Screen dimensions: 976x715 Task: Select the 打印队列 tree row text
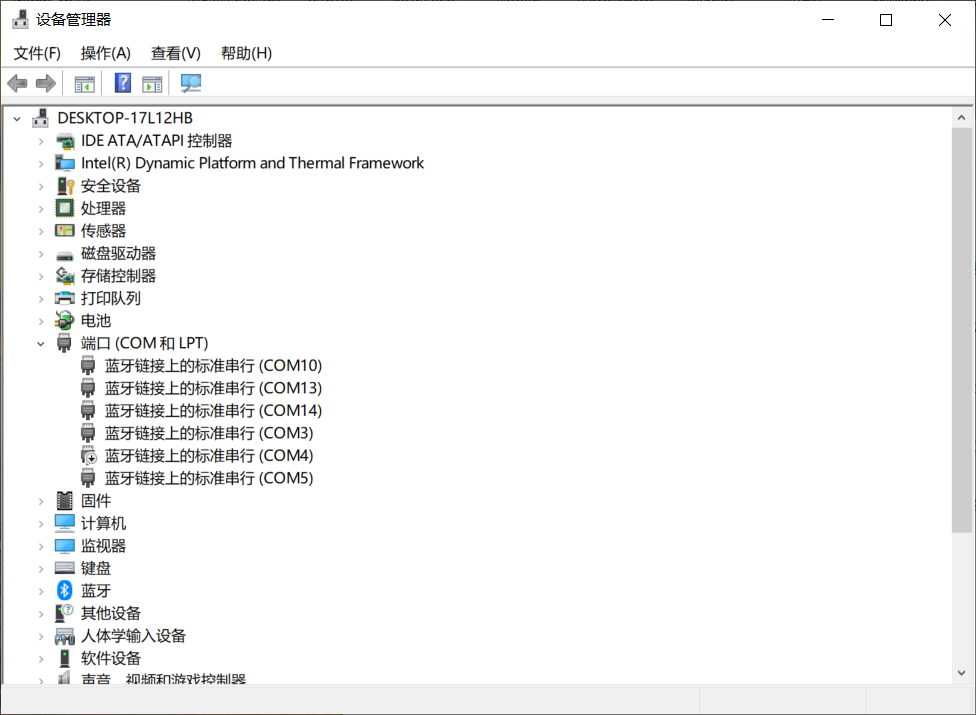pyautogui.click(x=111, y=298)
